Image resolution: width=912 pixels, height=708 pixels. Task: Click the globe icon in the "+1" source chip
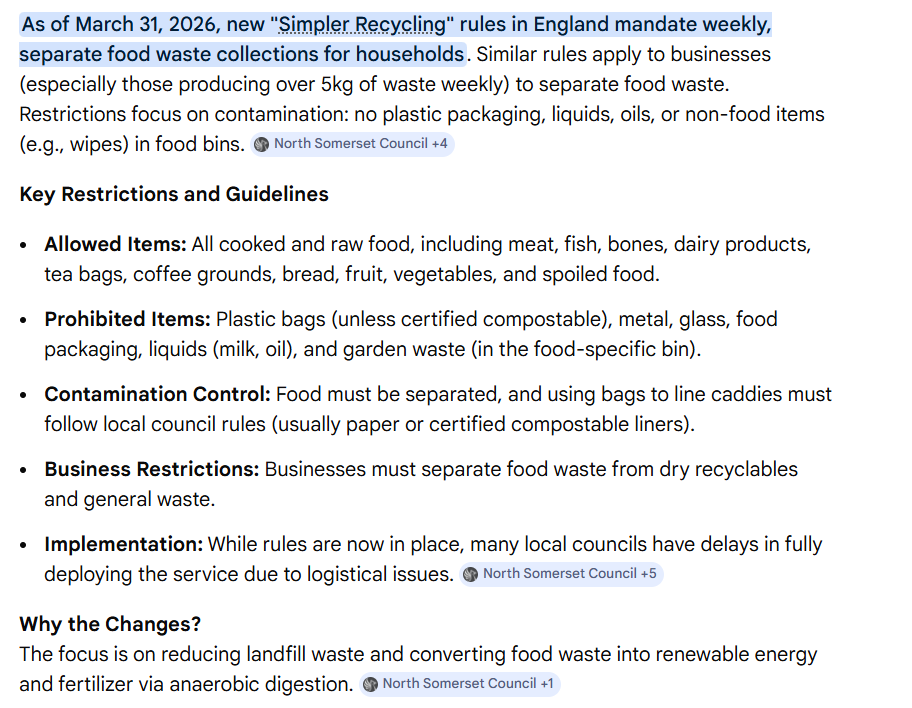(371, 684)
